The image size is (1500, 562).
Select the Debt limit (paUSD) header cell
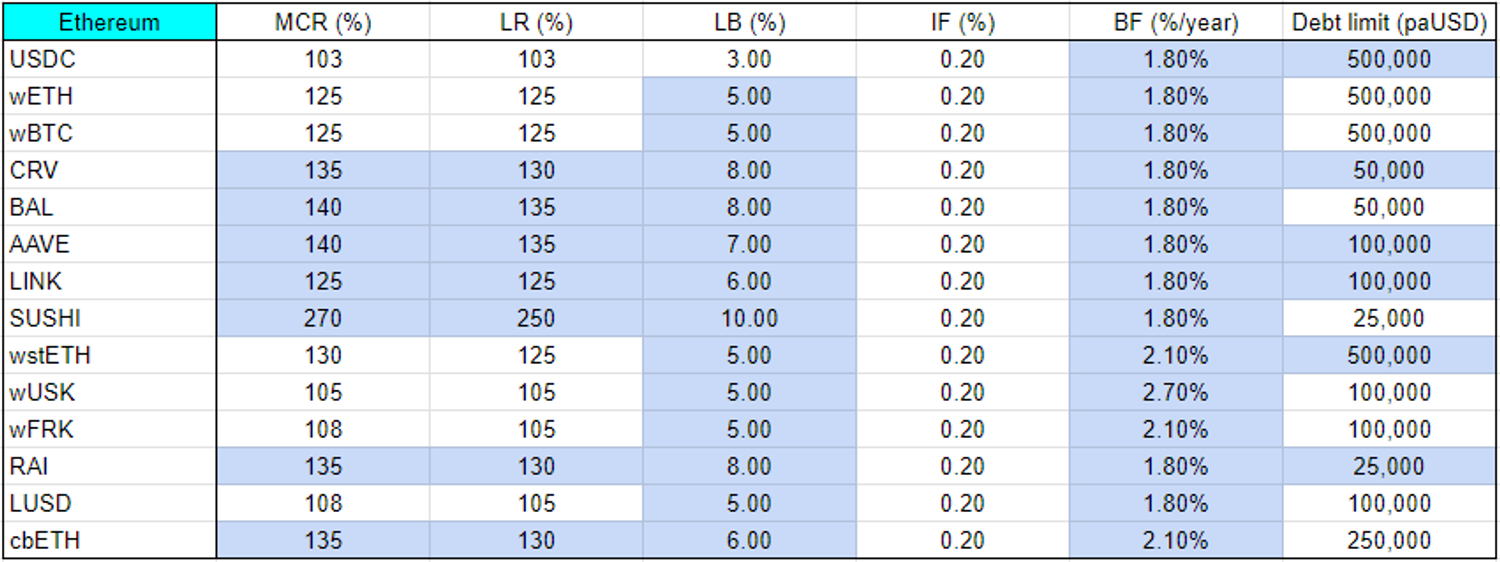point(1390,22)
